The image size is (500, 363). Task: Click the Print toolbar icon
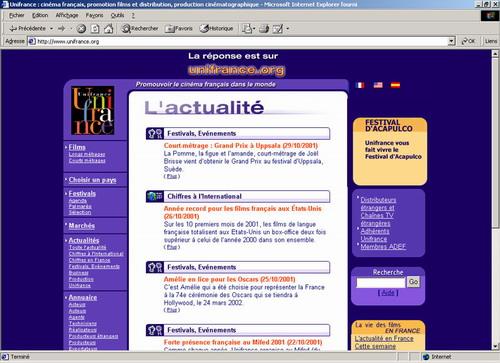pyautogui.click(x=264, y=29)
